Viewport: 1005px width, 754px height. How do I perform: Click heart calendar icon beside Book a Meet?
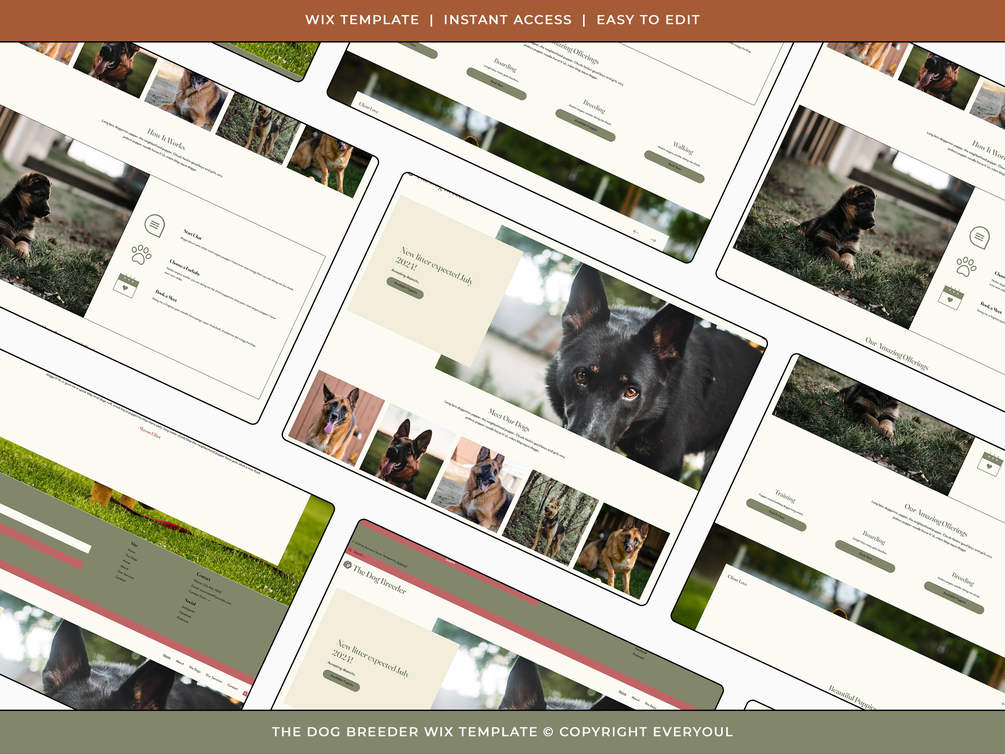click(x=126, y=285)
